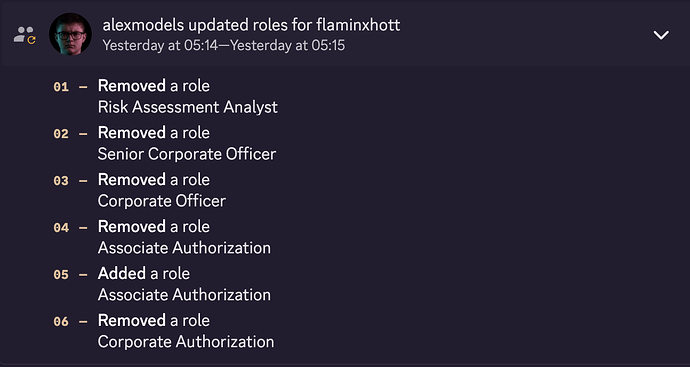
Task: Select change 01 Removed a role
Action: [154, 86]
